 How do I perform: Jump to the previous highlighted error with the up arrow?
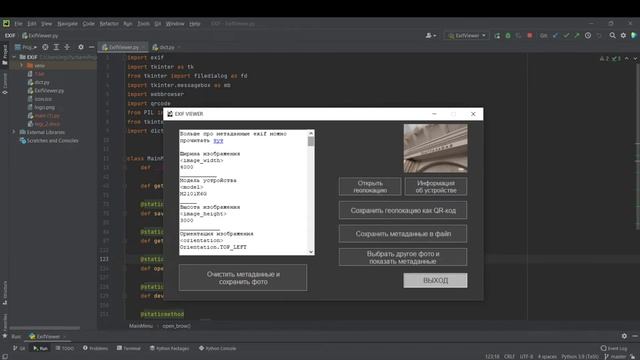(627, 59)
